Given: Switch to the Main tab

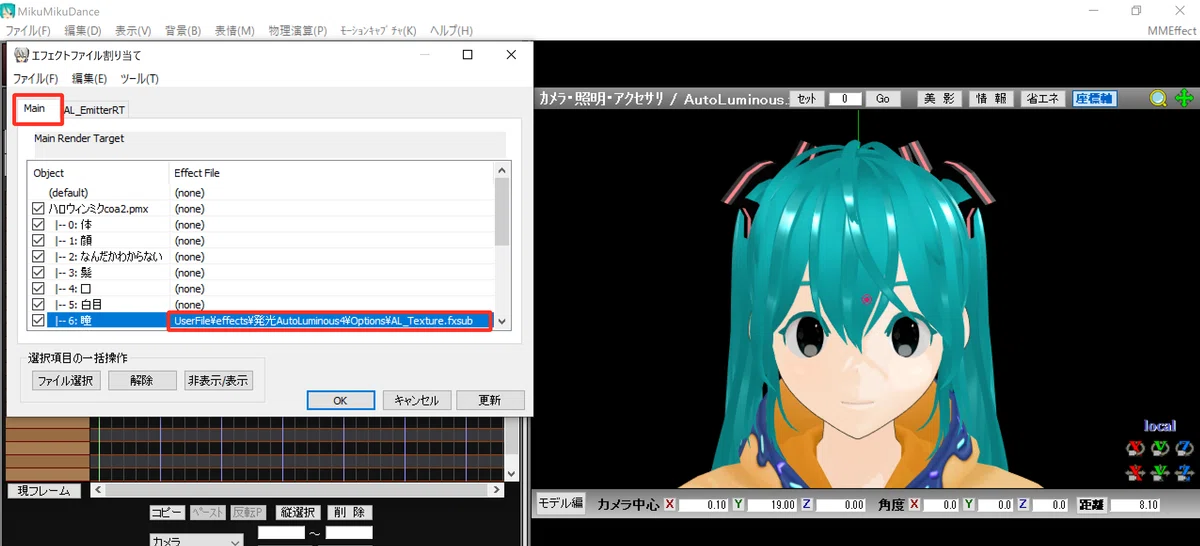Looking at the screenshot, I should pos(34,108).
